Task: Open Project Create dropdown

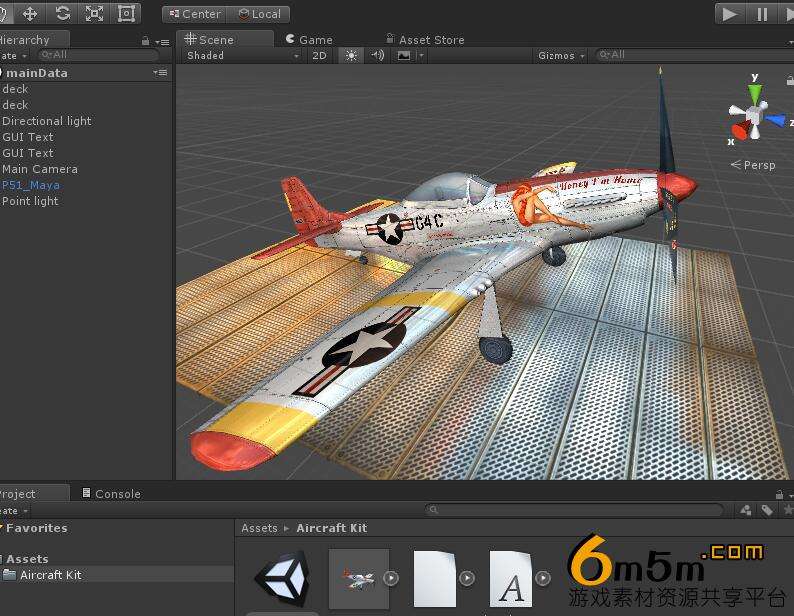Action: [14, 511]
